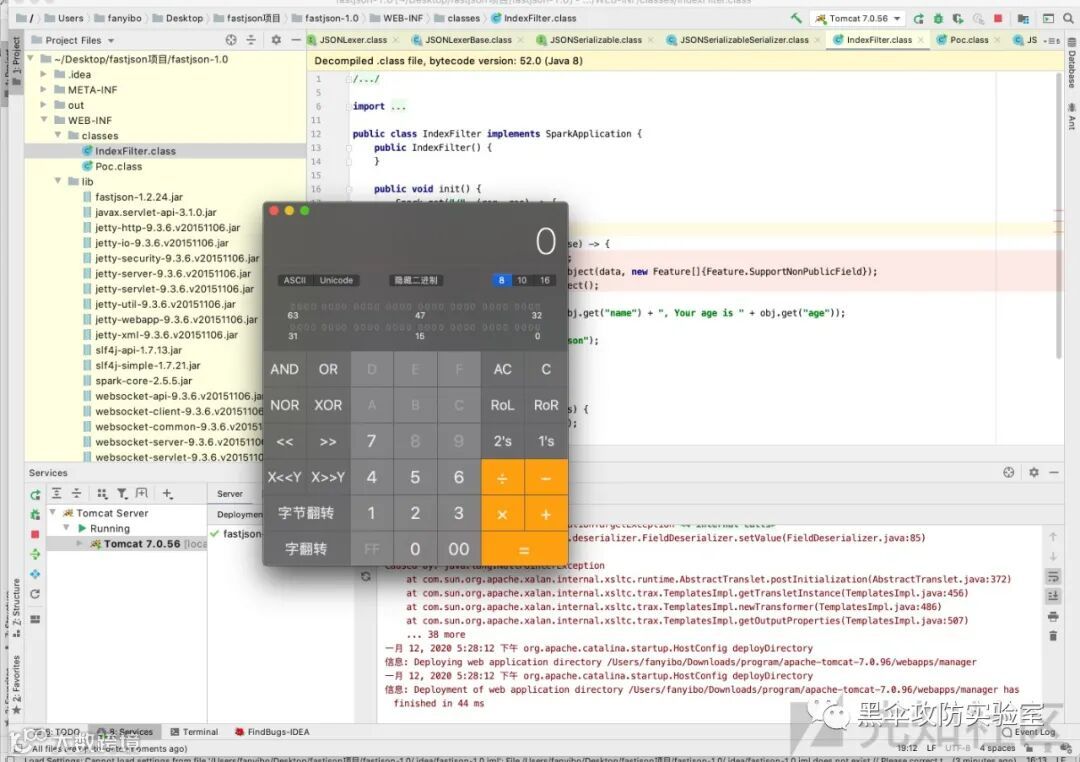Expand the out folder arrow
This screenshot has width=1080, height=762.
[x=43, y=105]
